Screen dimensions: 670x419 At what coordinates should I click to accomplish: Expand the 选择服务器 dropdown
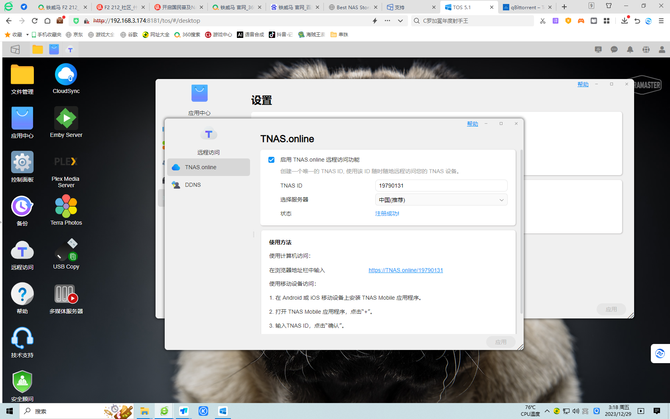[x=441, y=200]
